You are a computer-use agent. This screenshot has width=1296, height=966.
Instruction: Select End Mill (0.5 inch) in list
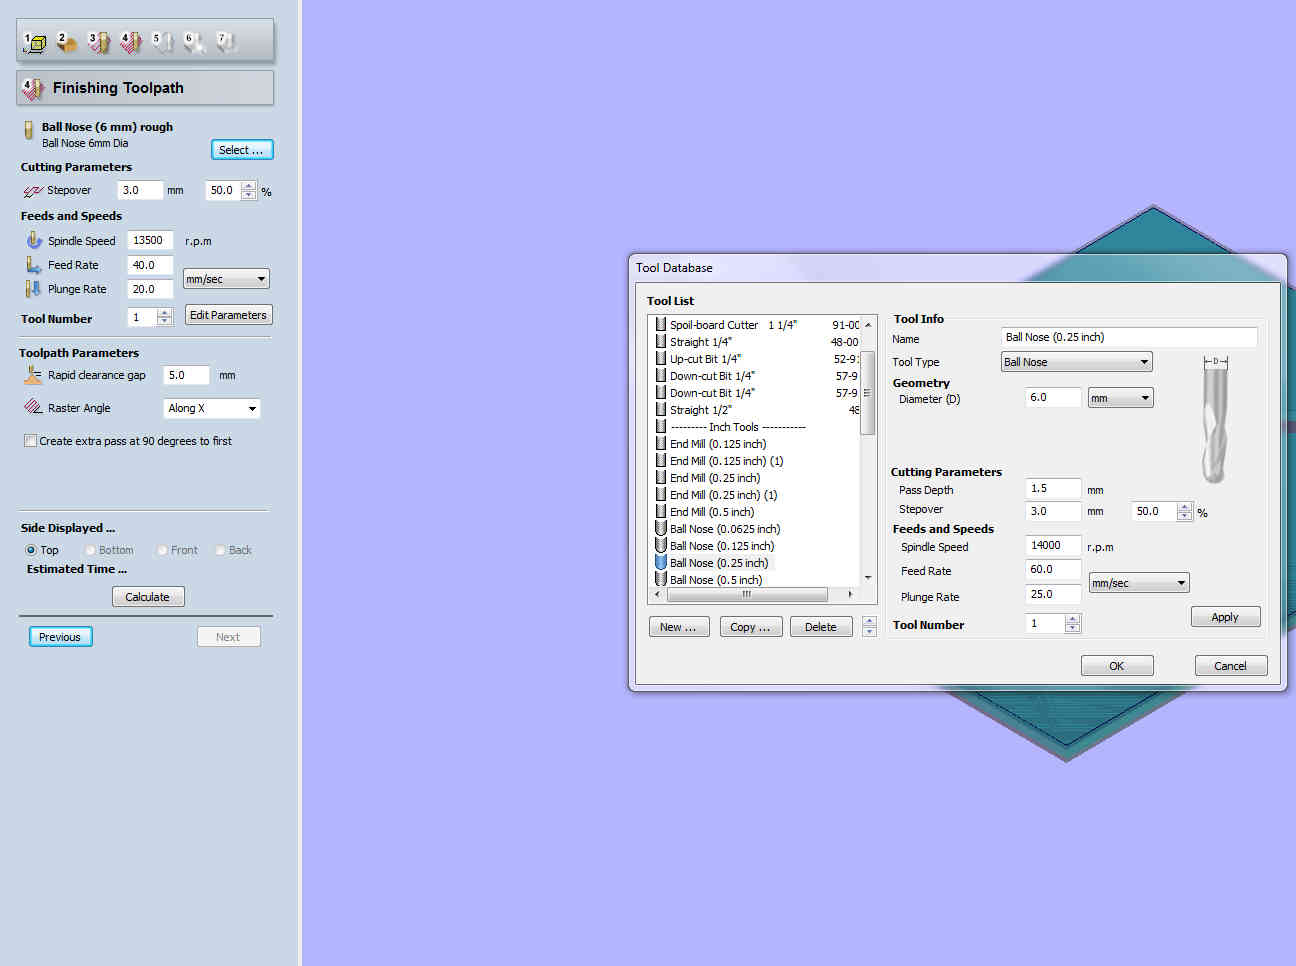tap(711, 512)
